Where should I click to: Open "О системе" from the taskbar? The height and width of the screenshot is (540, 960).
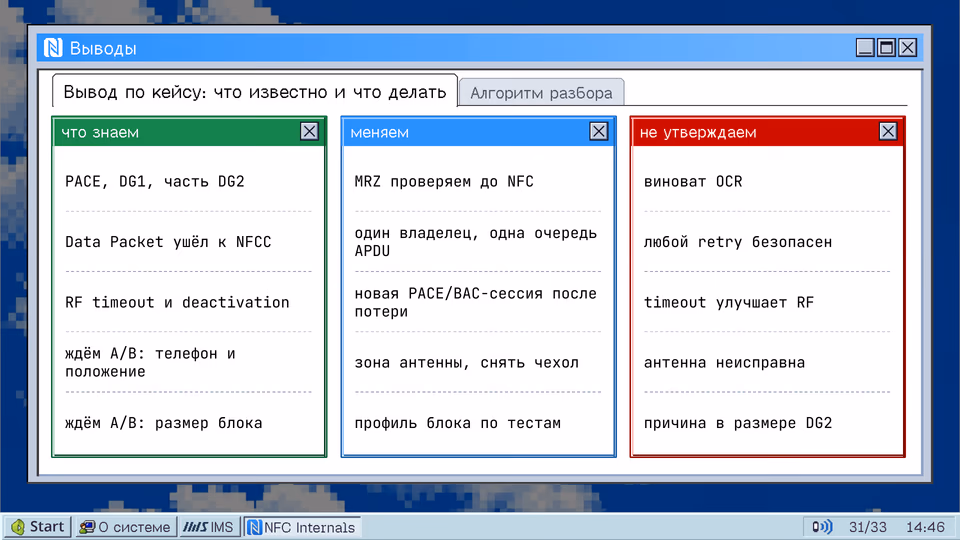pyautogui.click(x=126, y=527)
